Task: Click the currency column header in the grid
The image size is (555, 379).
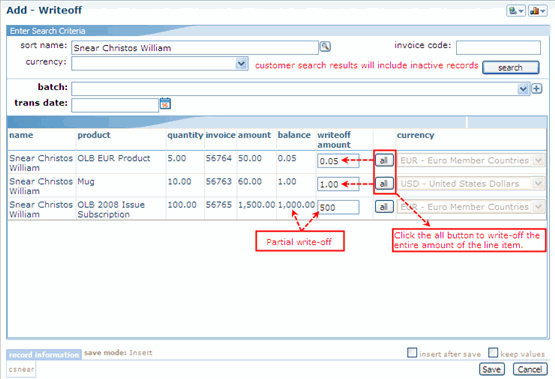Action: click(x=416, y=135)
